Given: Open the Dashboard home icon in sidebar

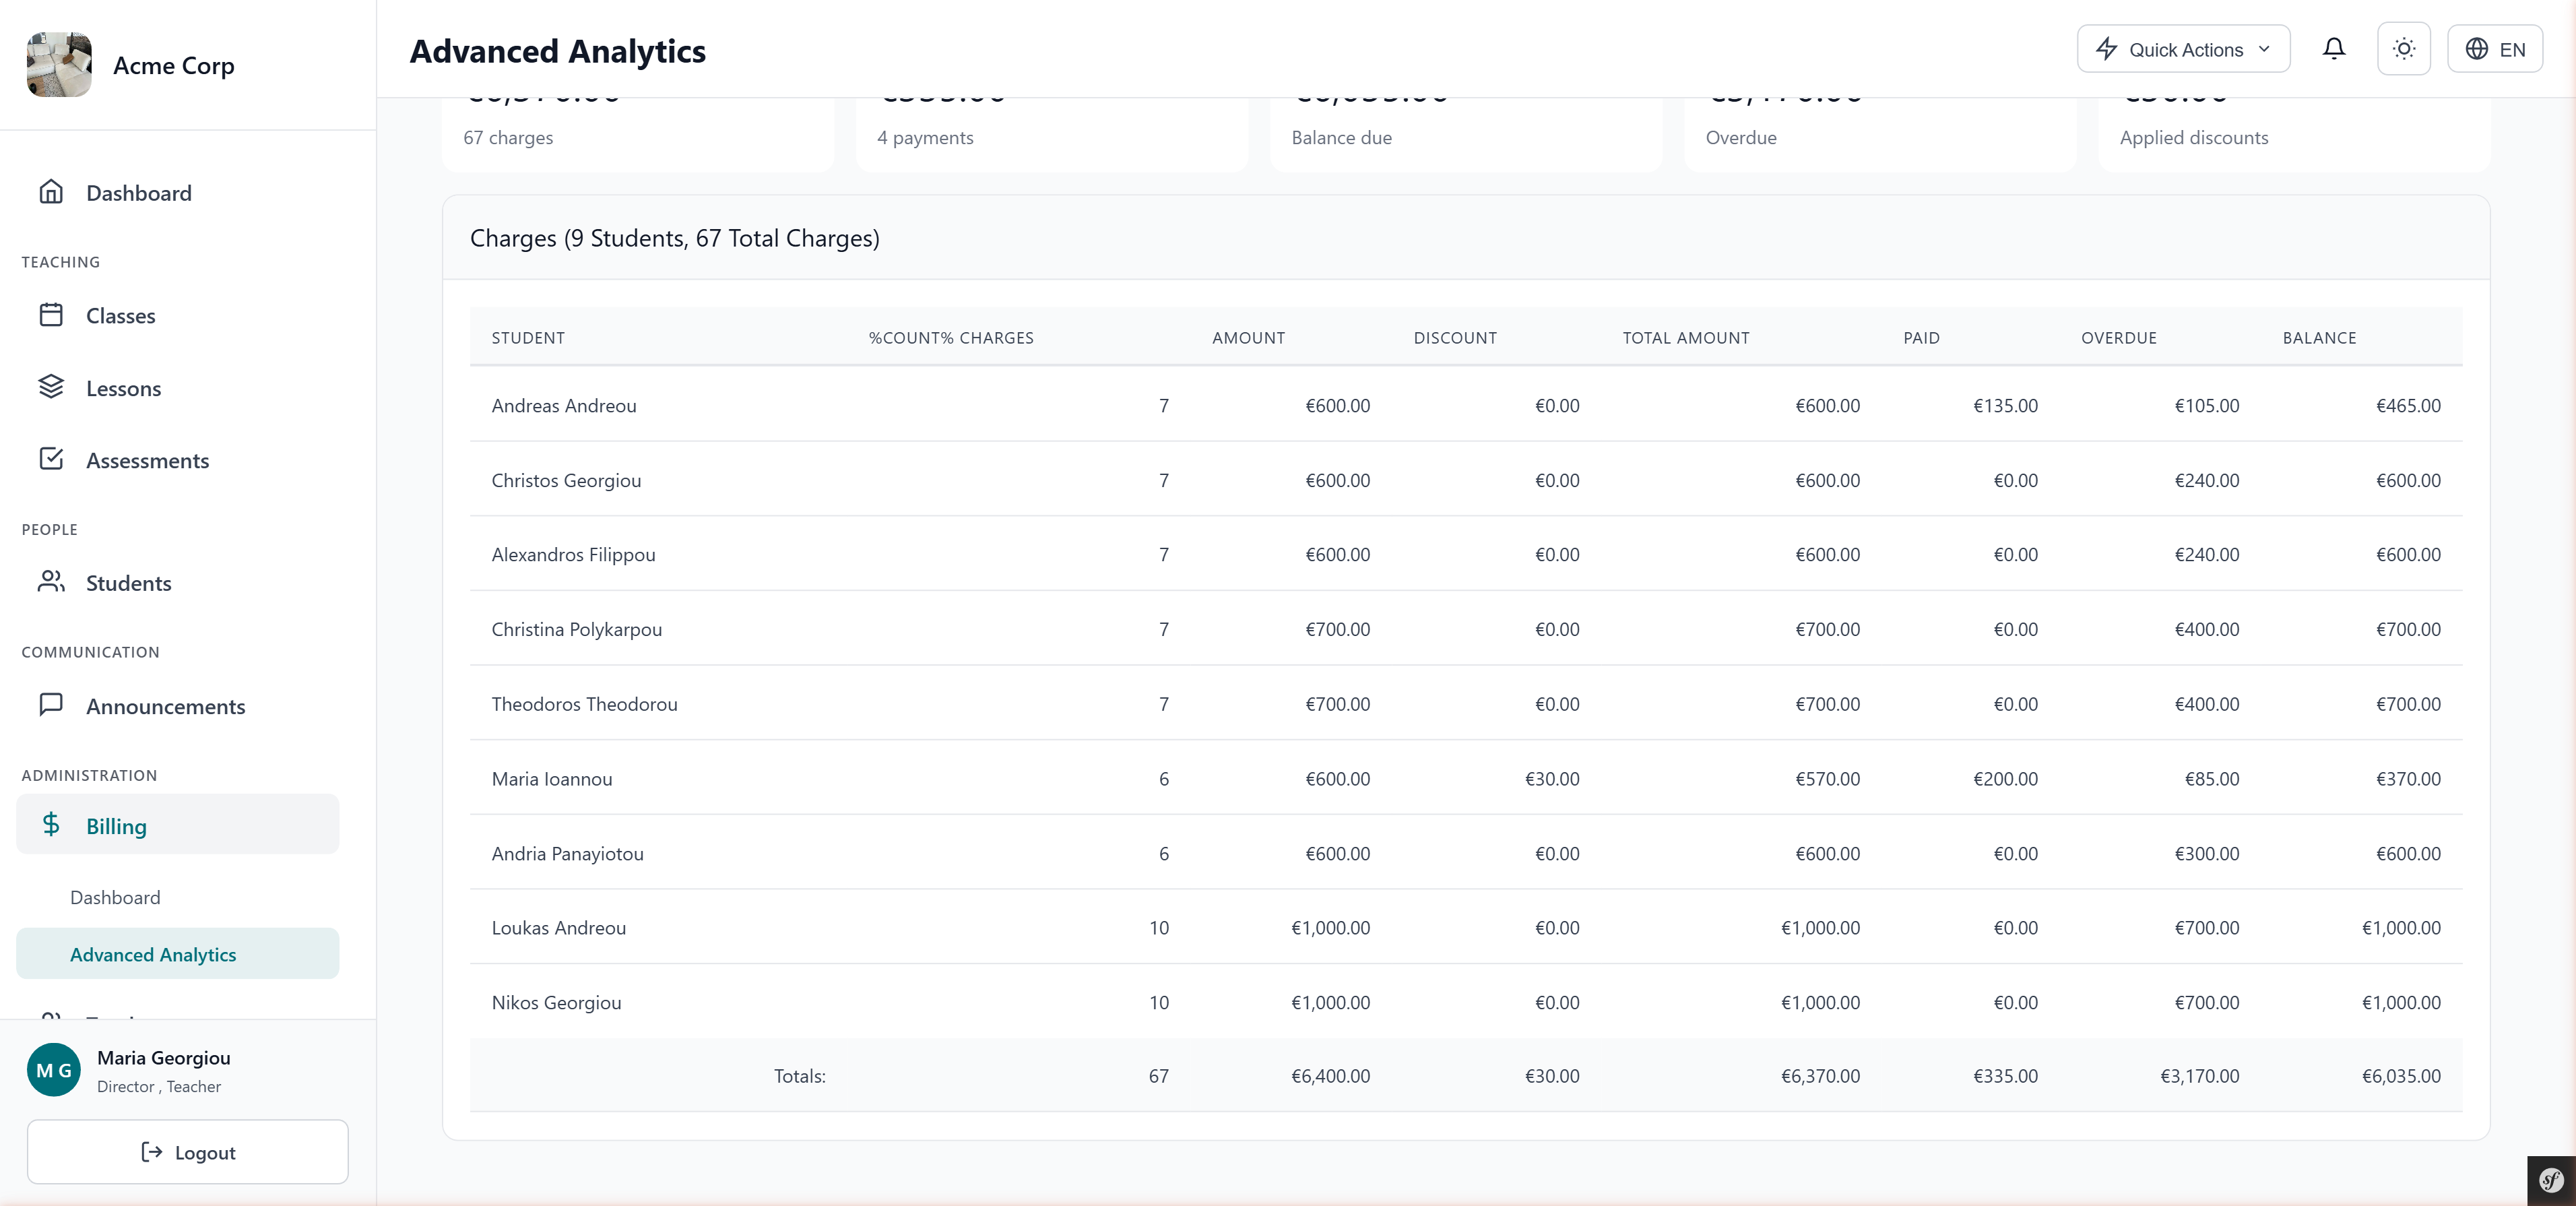Looking at the screenshot, I should point(51,192).
